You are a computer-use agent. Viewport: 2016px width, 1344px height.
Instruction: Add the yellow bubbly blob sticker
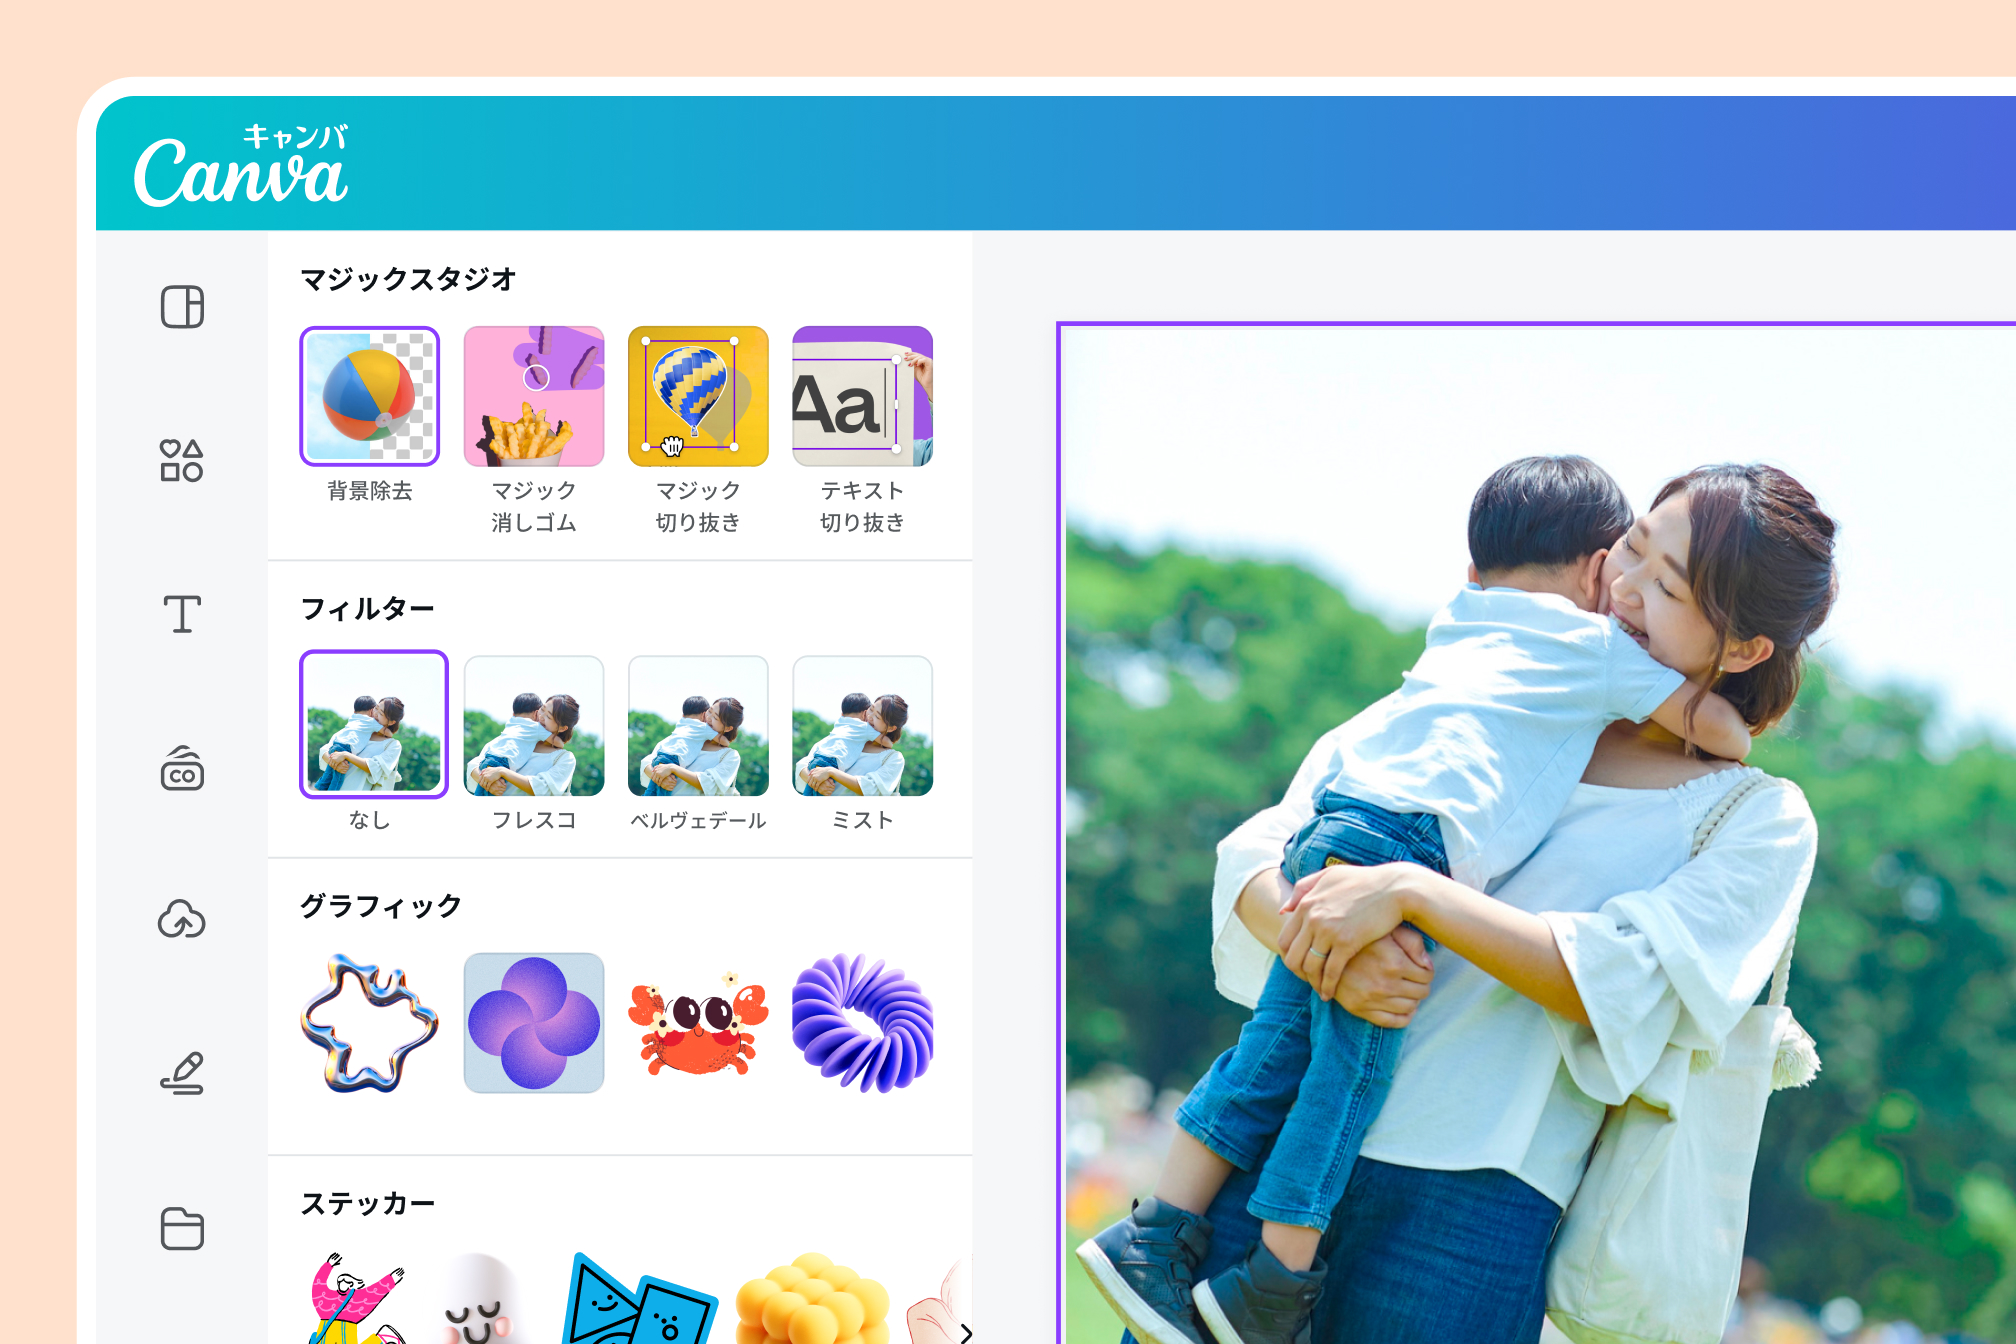tap(812, 1297)
